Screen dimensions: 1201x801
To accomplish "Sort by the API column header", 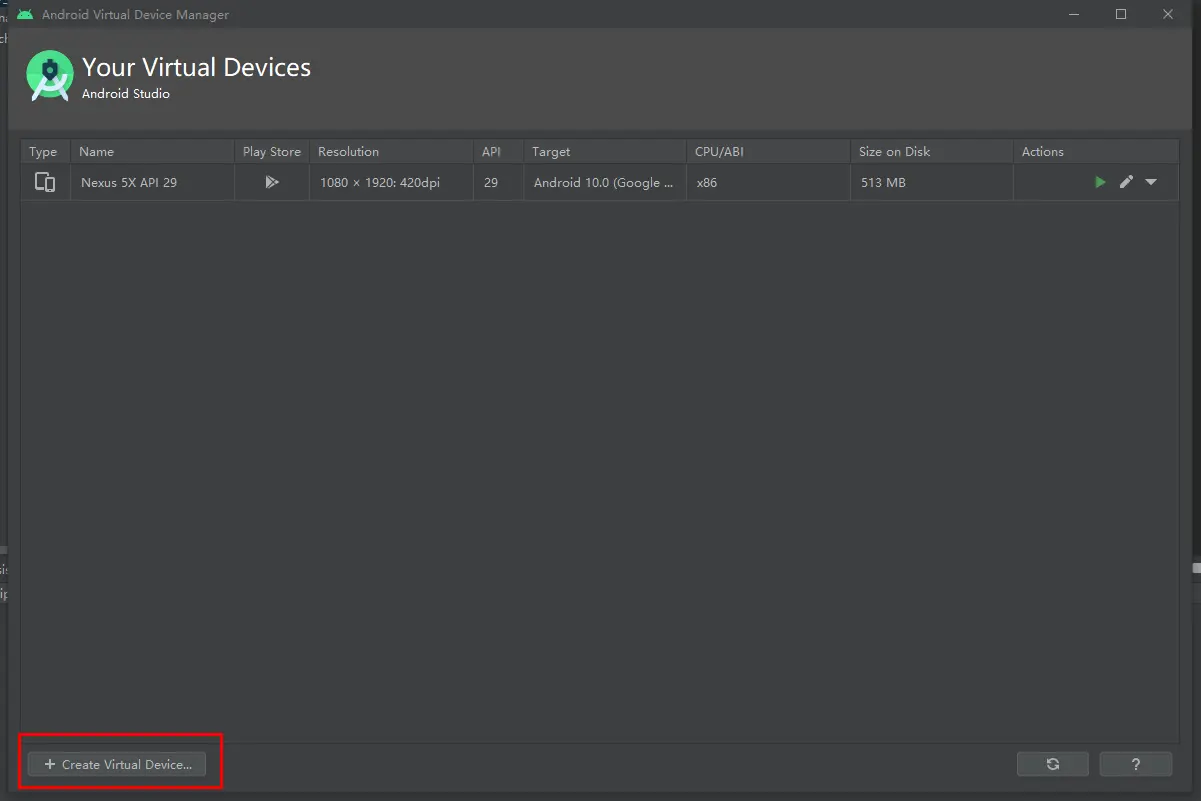I will [498, 152].
